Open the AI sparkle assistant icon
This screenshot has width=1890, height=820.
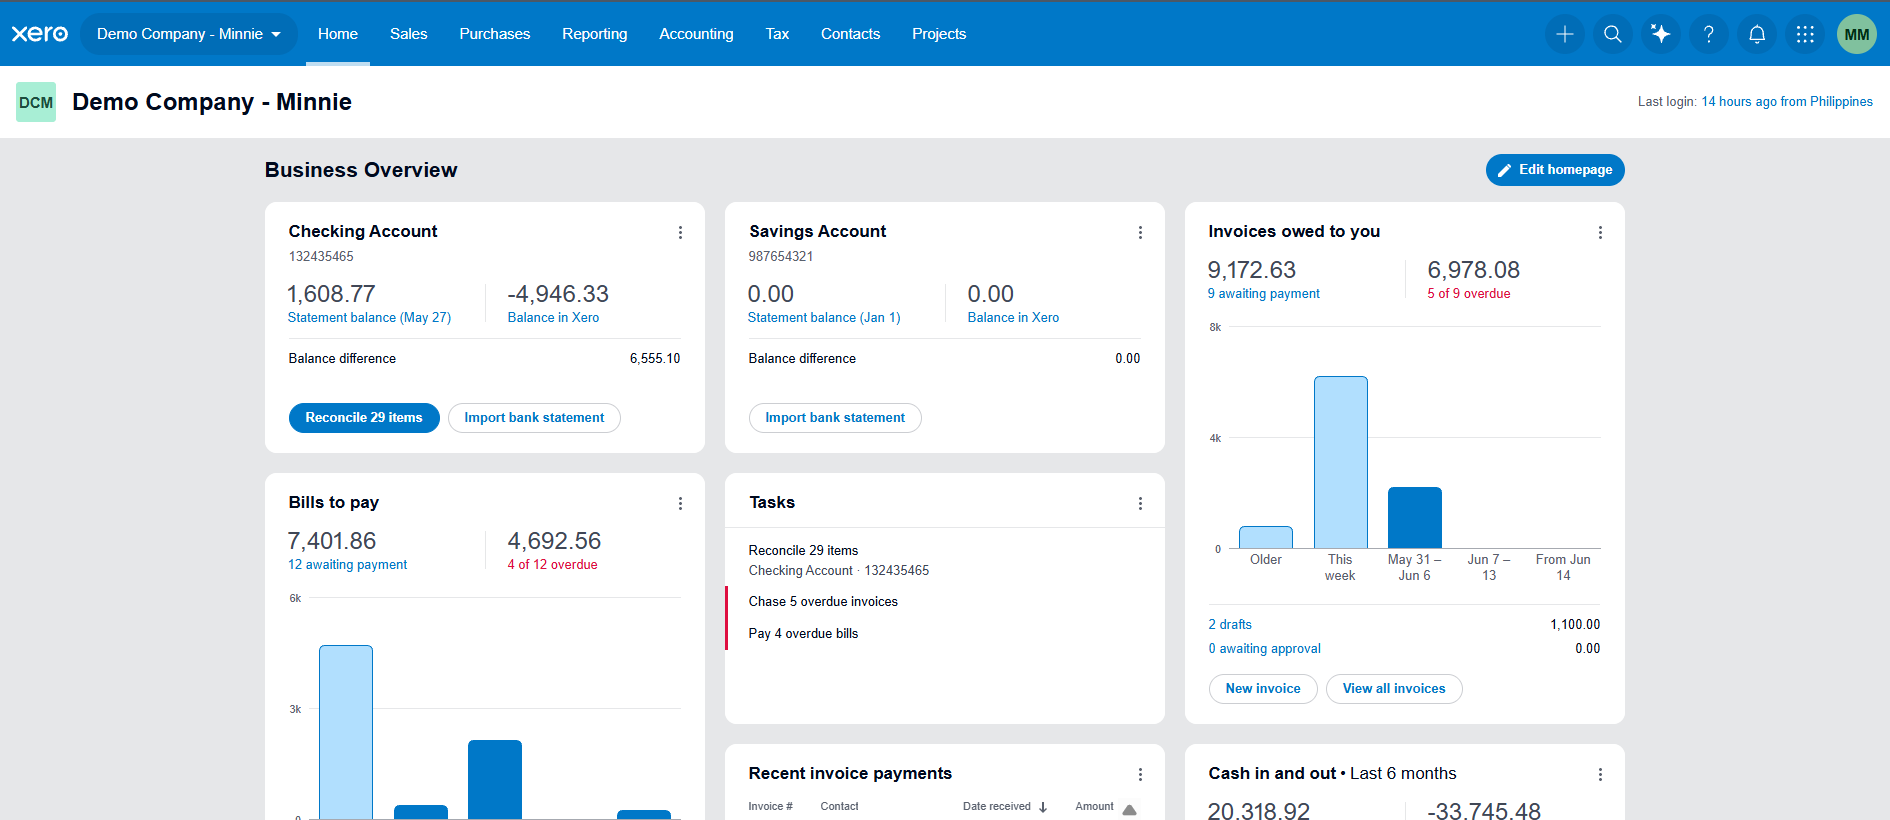point(1660,34)
